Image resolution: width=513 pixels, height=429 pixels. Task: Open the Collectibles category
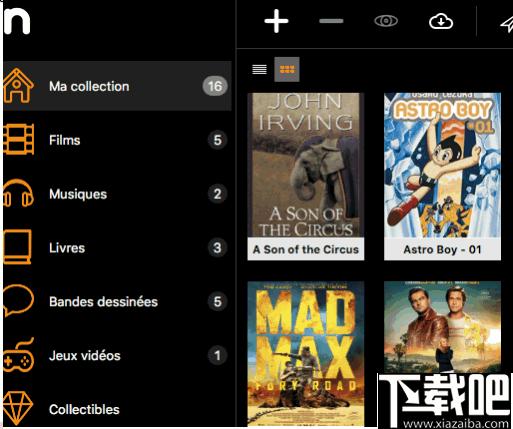coord(117,409)
